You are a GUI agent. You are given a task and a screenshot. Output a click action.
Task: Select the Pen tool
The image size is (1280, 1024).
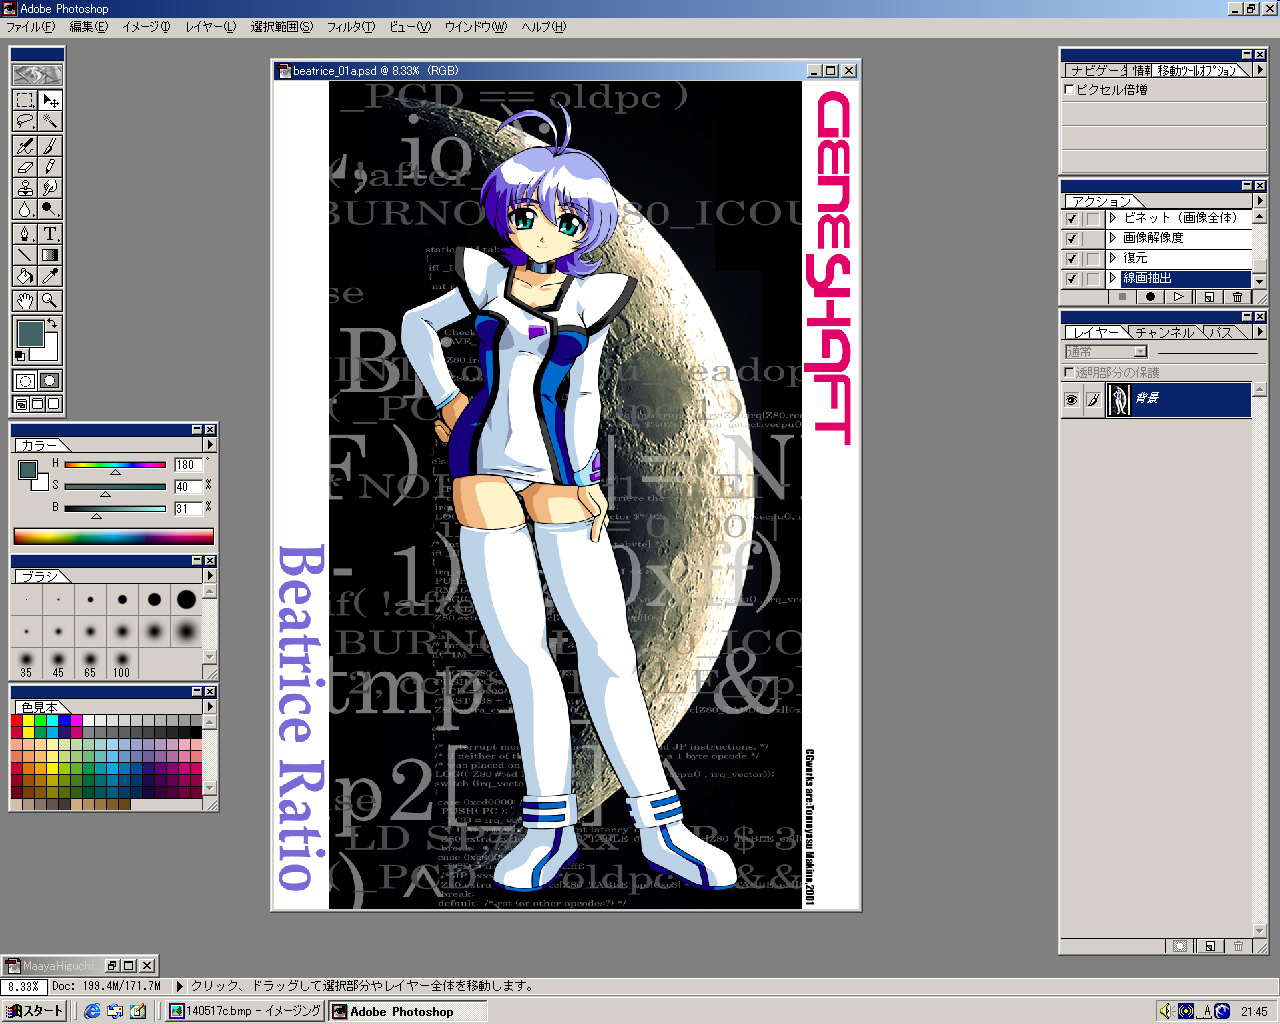click(25, 234)
